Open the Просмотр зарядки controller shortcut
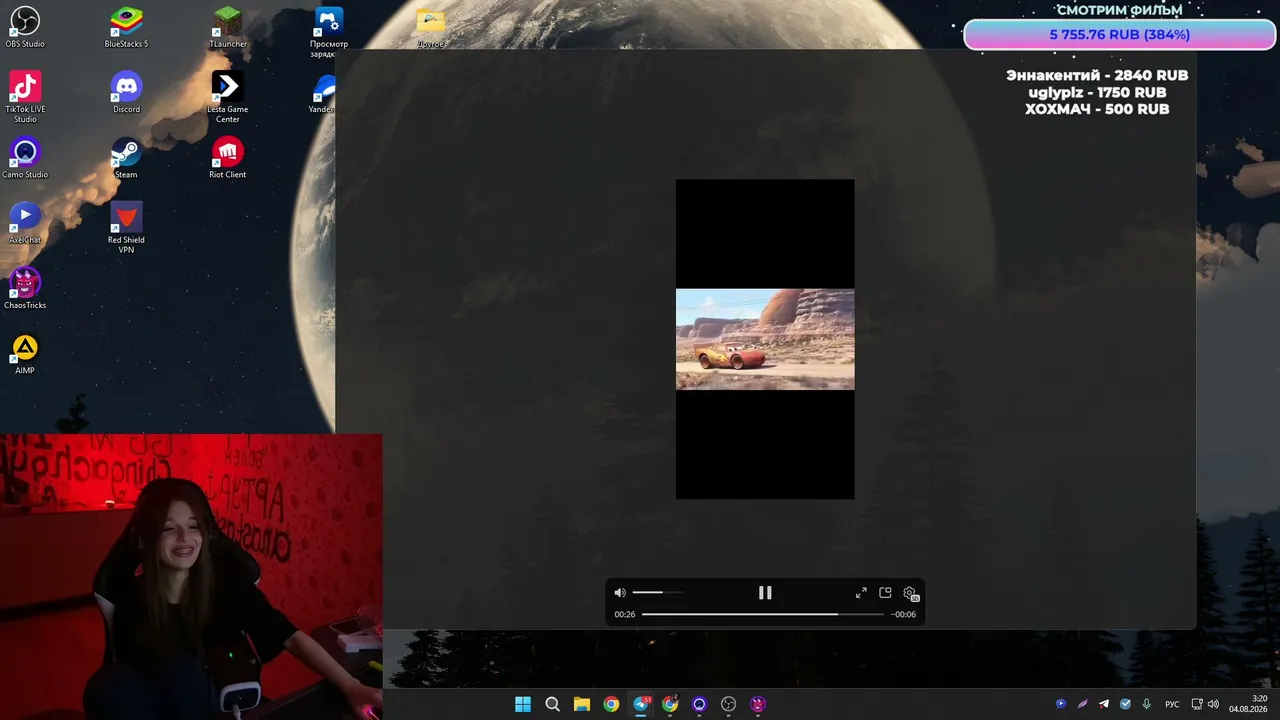Image resolution: width=1280 pixels, height=720 pixels. (x=329, y=33)
